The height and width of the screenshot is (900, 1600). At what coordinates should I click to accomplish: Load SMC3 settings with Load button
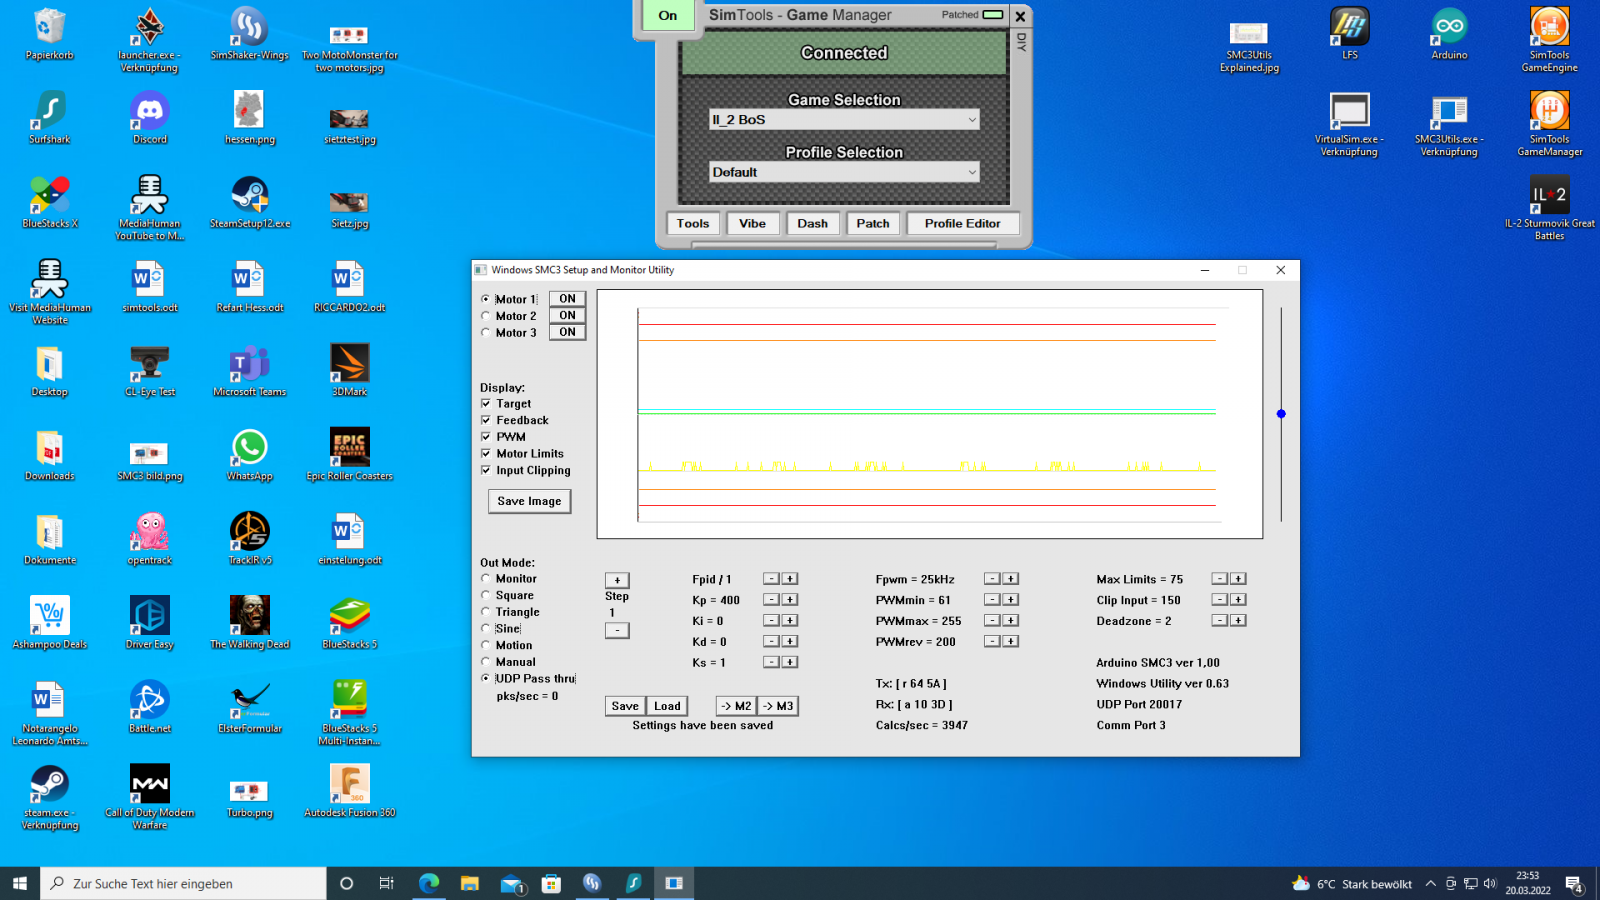(667, 706)
